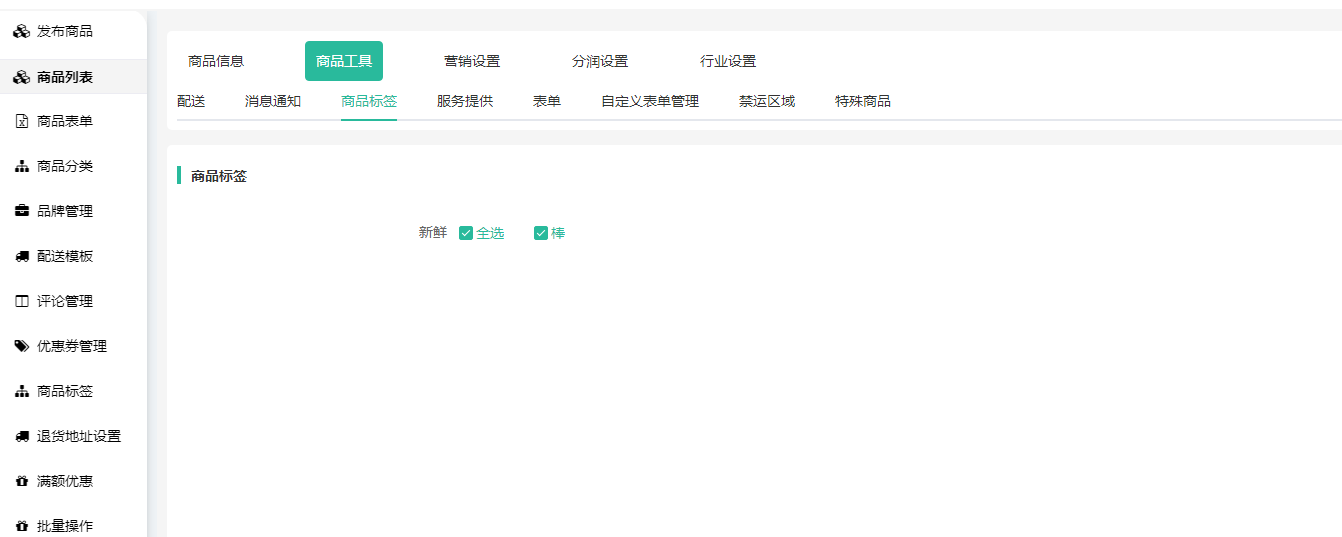1342x537 pixels.
Task: Click the 商品表单 file icon
Action: pos(21,121)
